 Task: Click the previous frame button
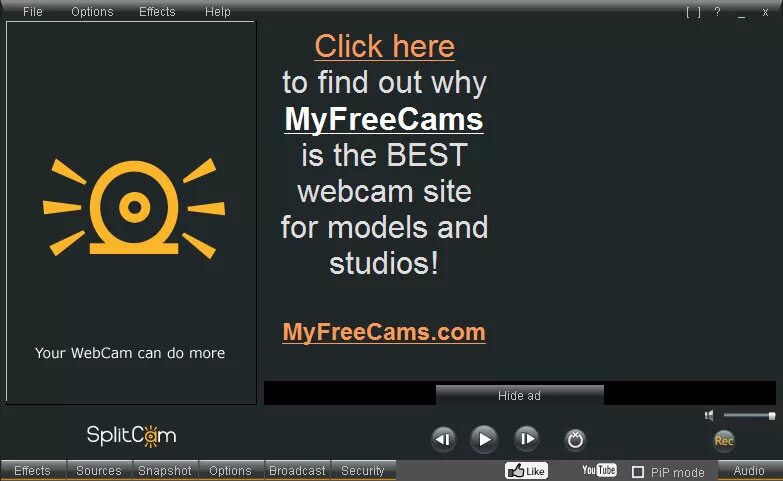pyautogui.click(x=443, y=439)
